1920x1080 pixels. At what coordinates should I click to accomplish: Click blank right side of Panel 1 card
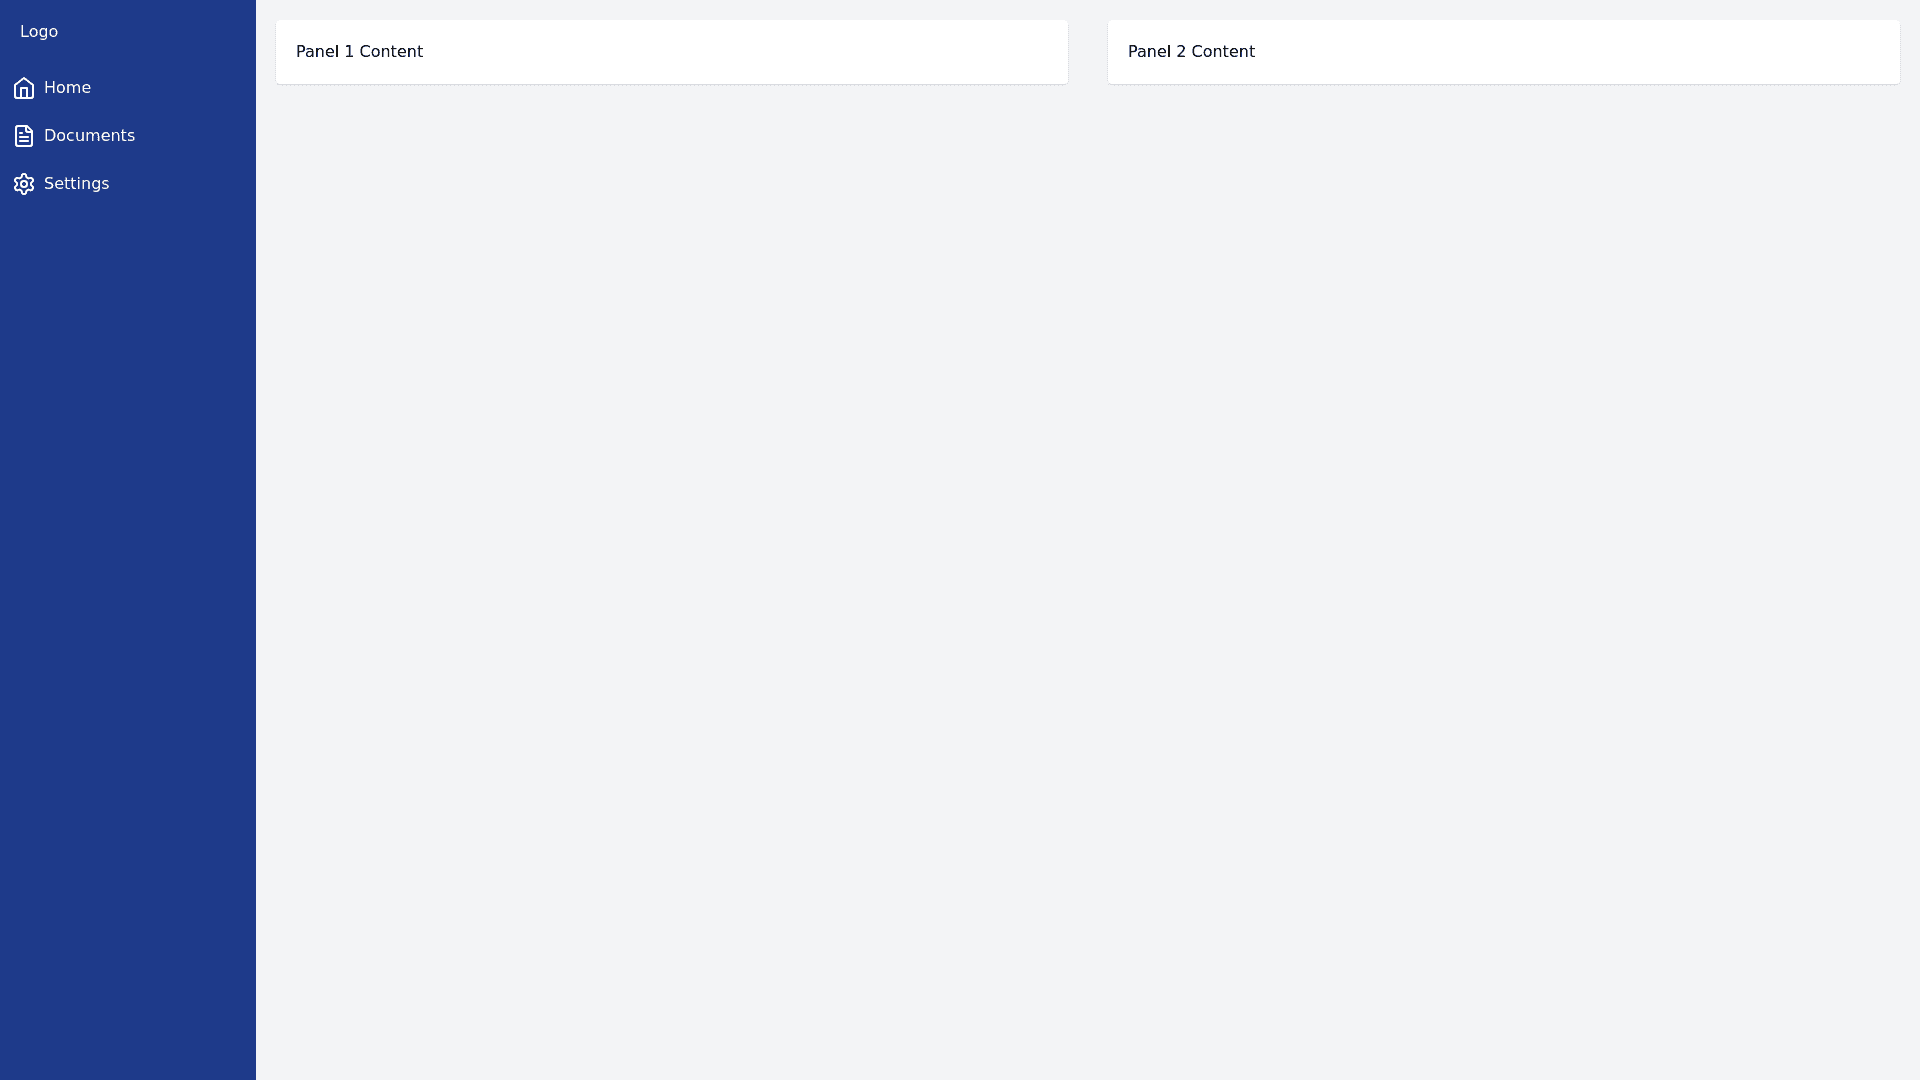850,52
